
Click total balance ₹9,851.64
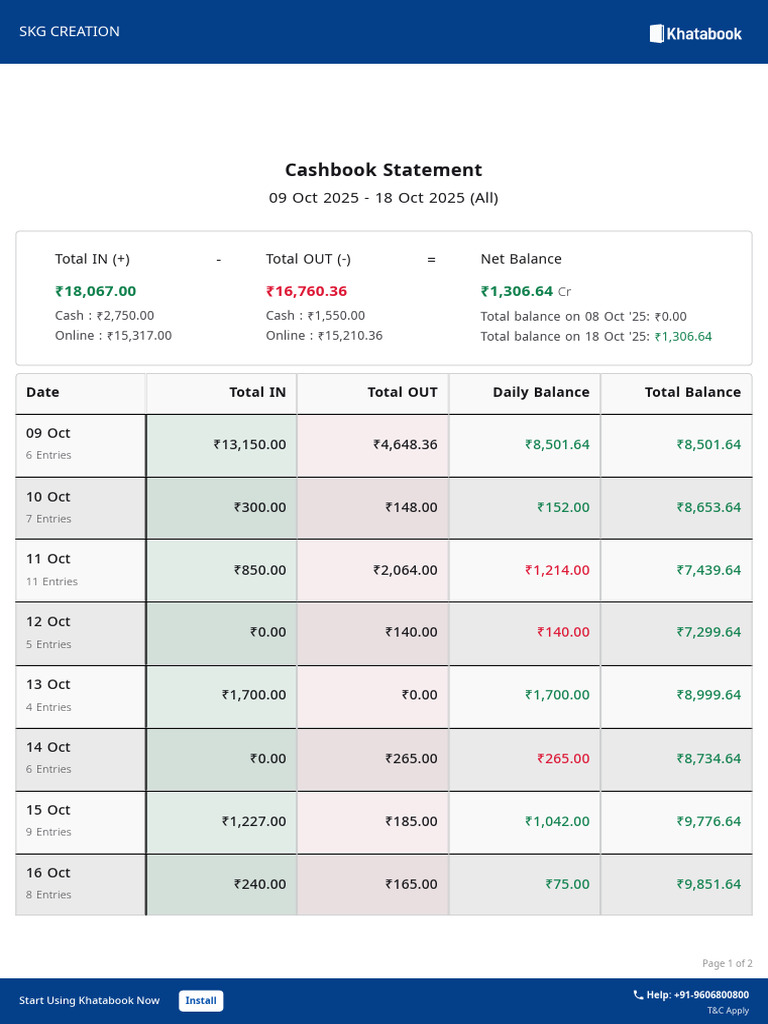point(709,884)
